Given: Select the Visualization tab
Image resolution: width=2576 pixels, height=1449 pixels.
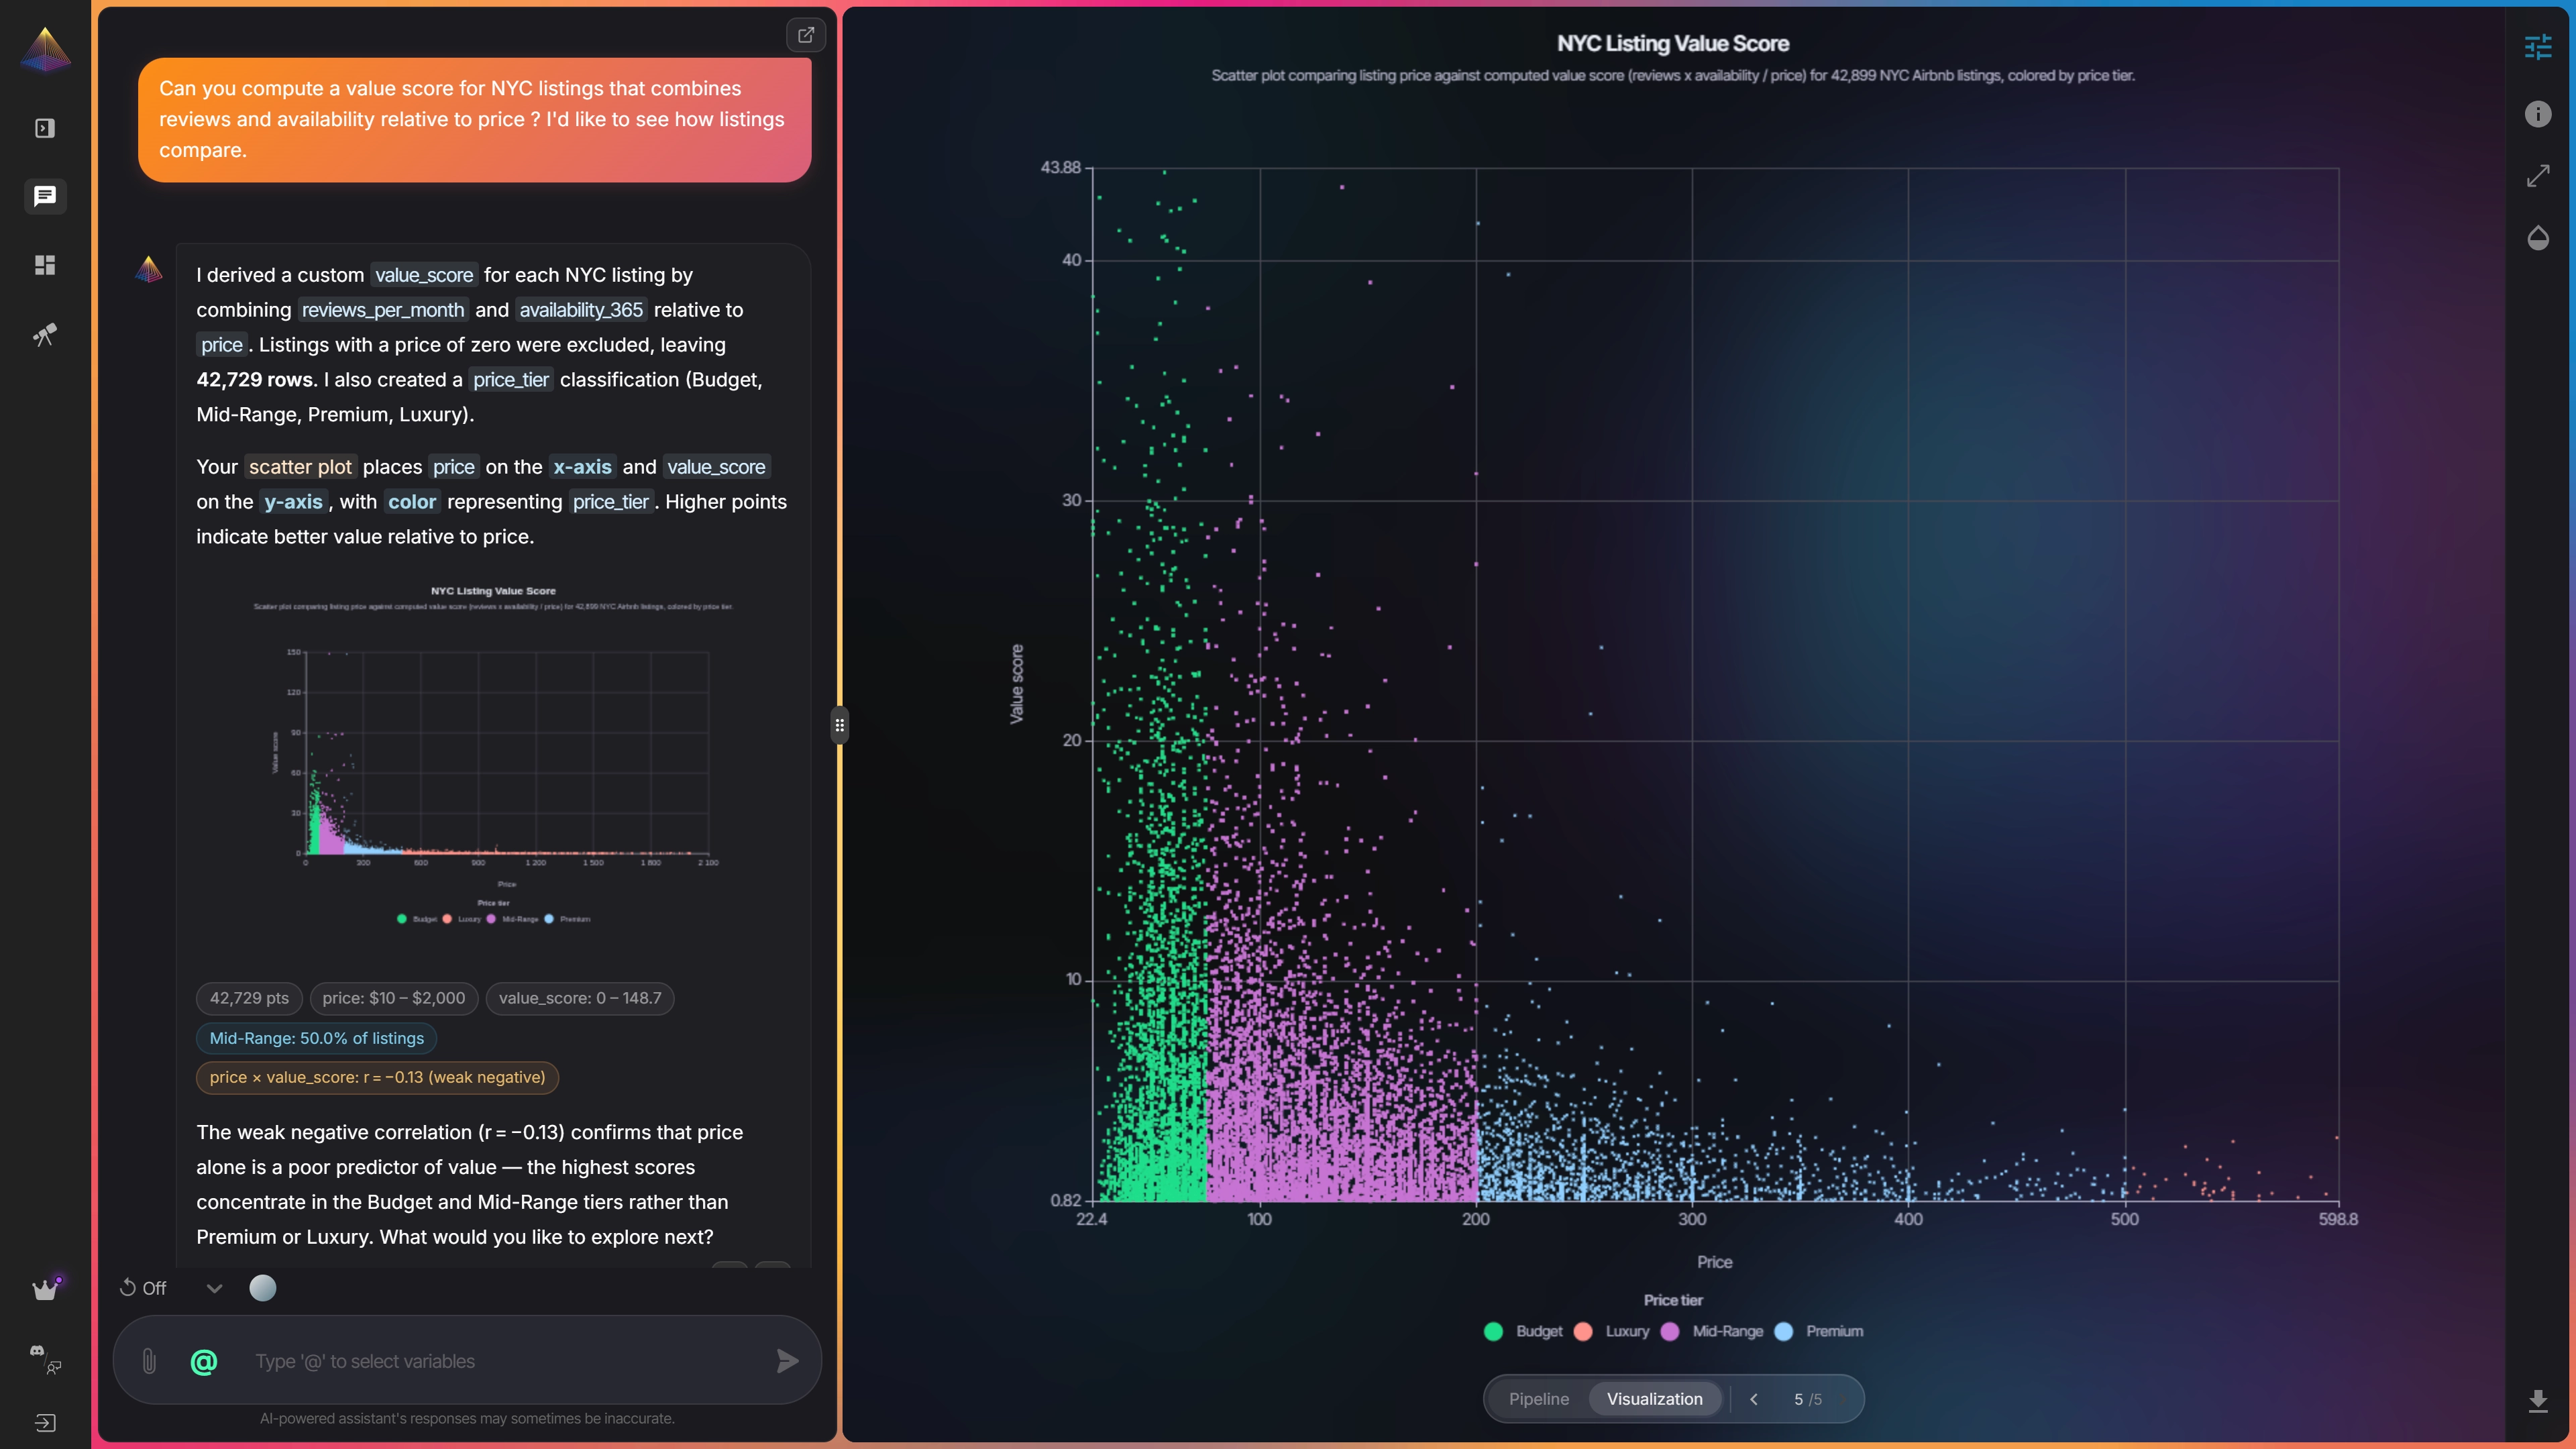Looking at the screenshot, I should 1654,1399.
